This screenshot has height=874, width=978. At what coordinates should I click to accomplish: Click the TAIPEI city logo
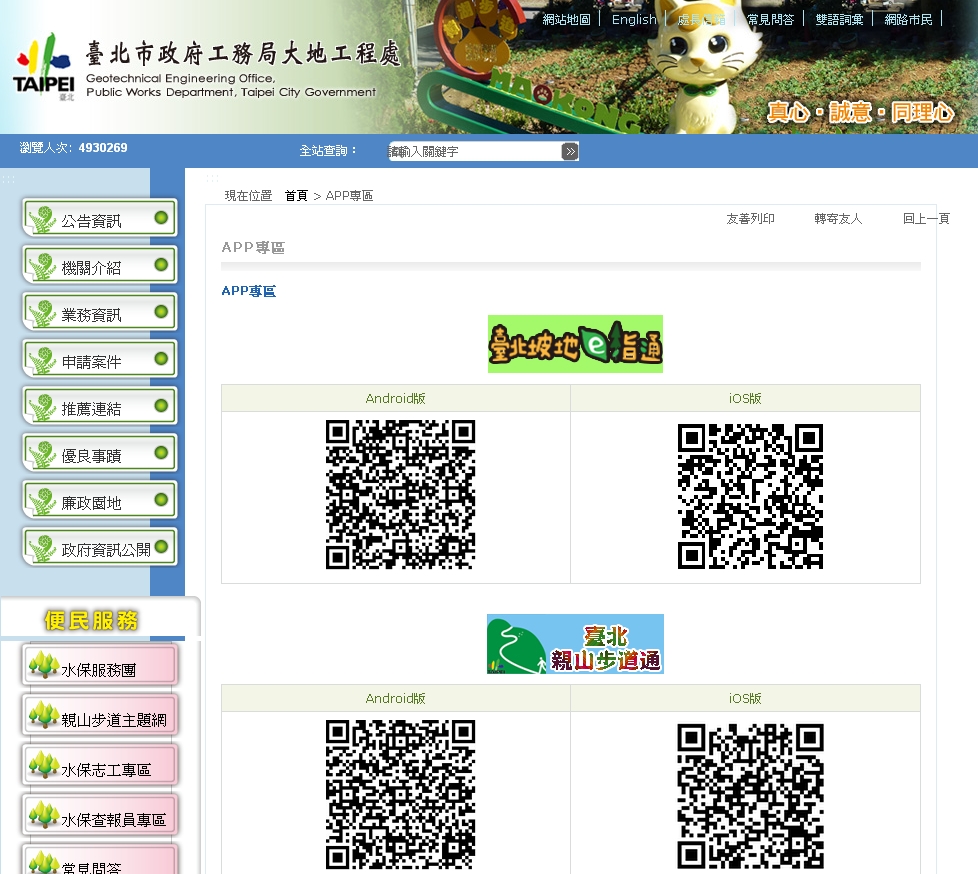pos(44,68)
